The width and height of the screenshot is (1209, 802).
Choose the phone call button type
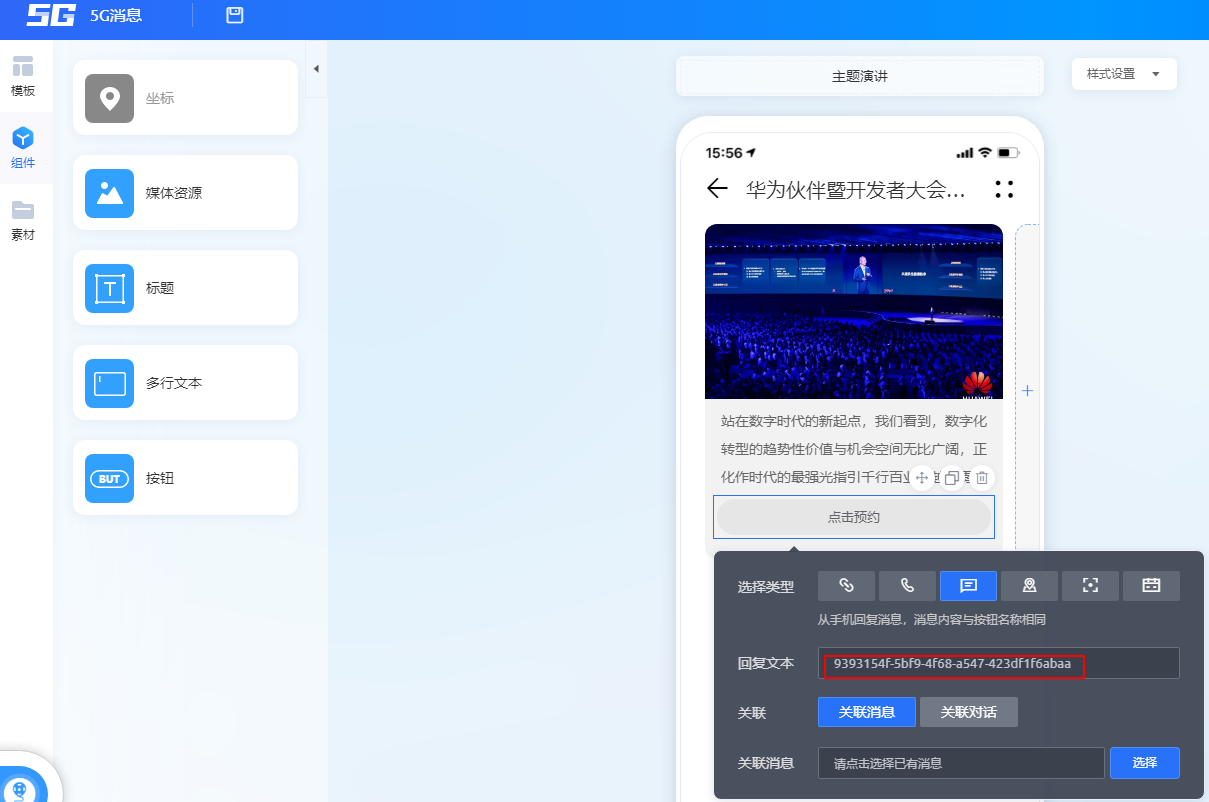[x=907, y=586]
